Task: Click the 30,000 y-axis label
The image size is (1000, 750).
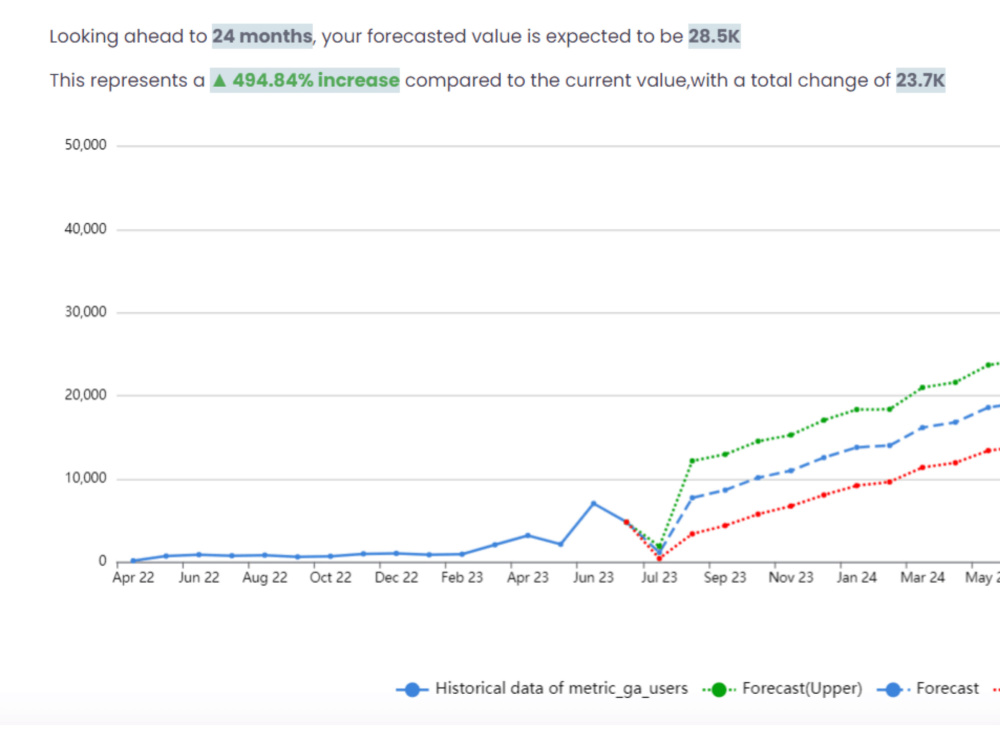Action: (x=85, y=312)
